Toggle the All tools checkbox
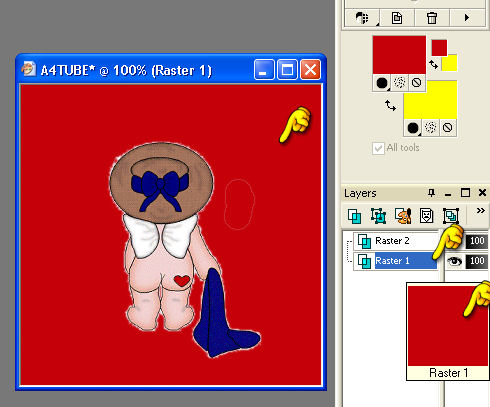 tap(378, 148)
